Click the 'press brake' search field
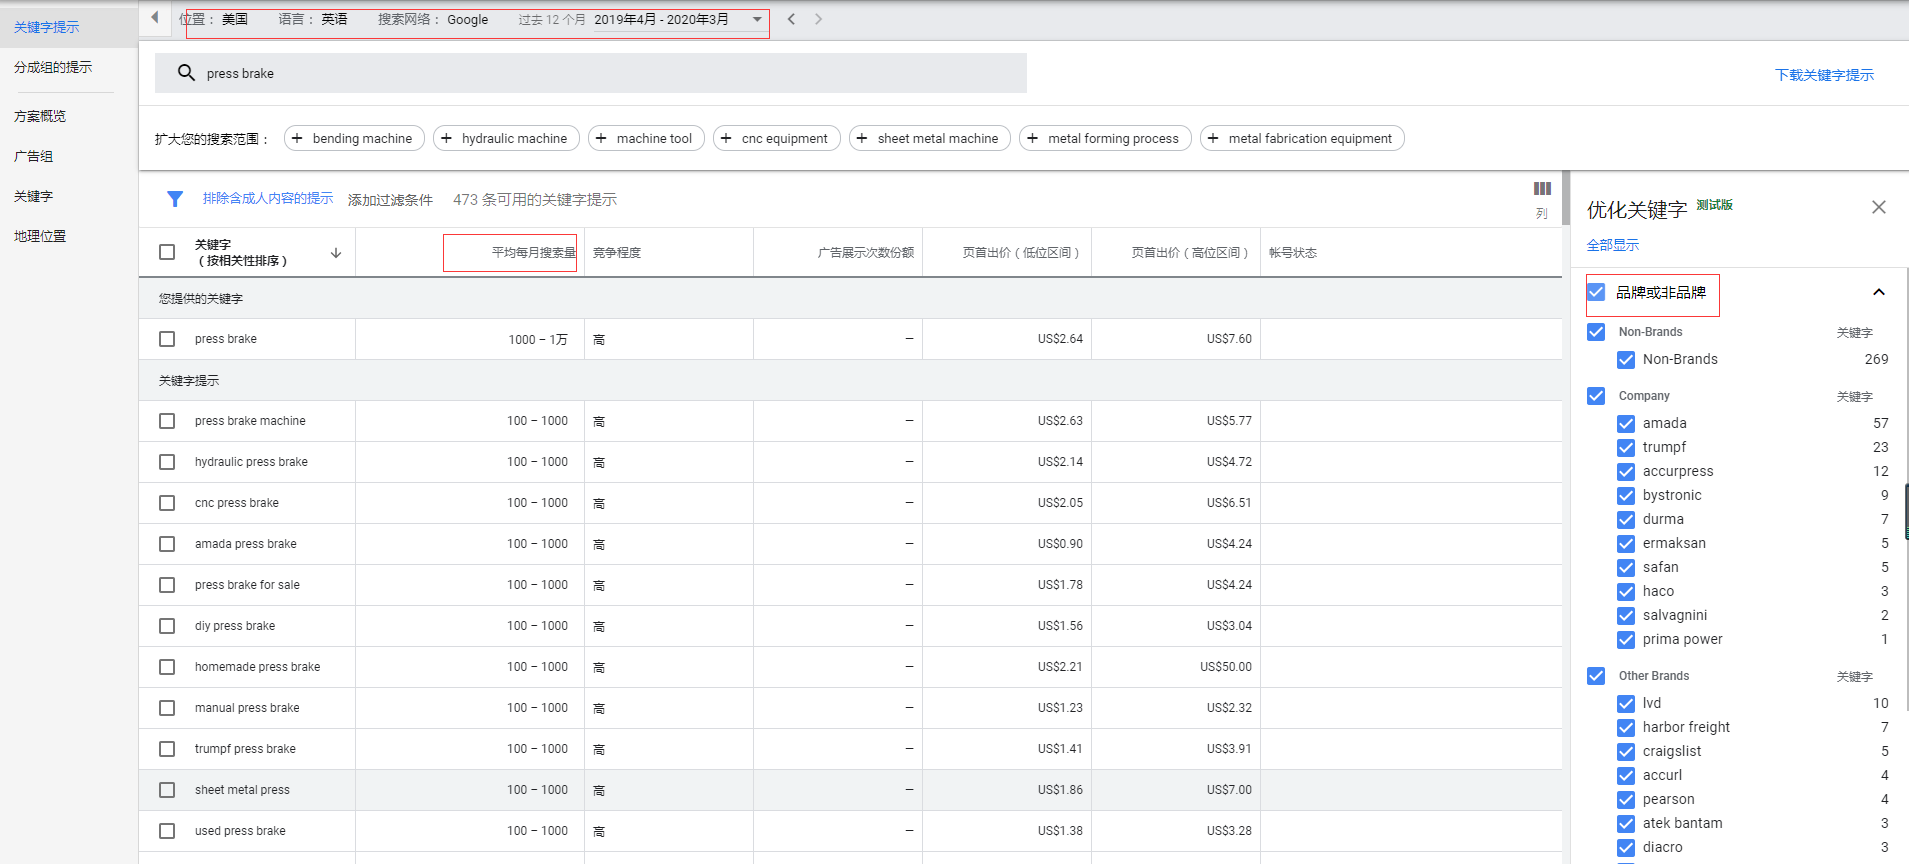 (x=600, y=73)
